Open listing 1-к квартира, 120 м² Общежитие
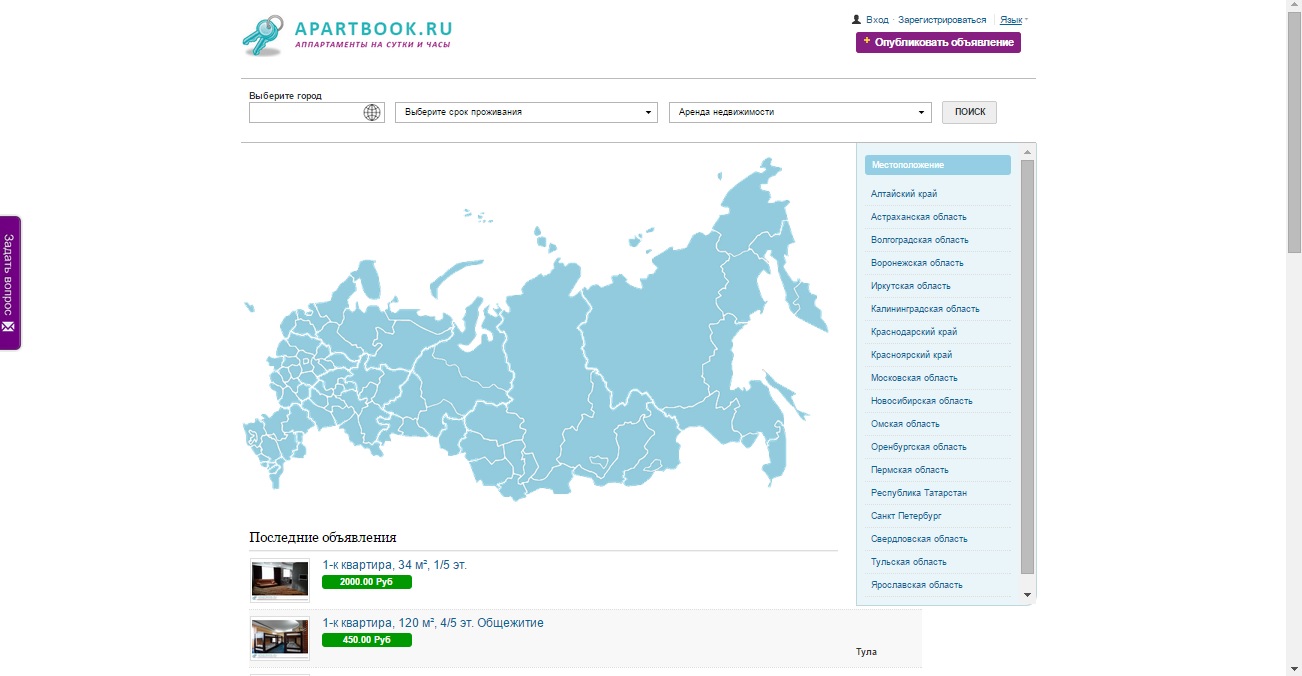Image resolution: width=1302 pixels, height=676 pixels. point(433,623)
